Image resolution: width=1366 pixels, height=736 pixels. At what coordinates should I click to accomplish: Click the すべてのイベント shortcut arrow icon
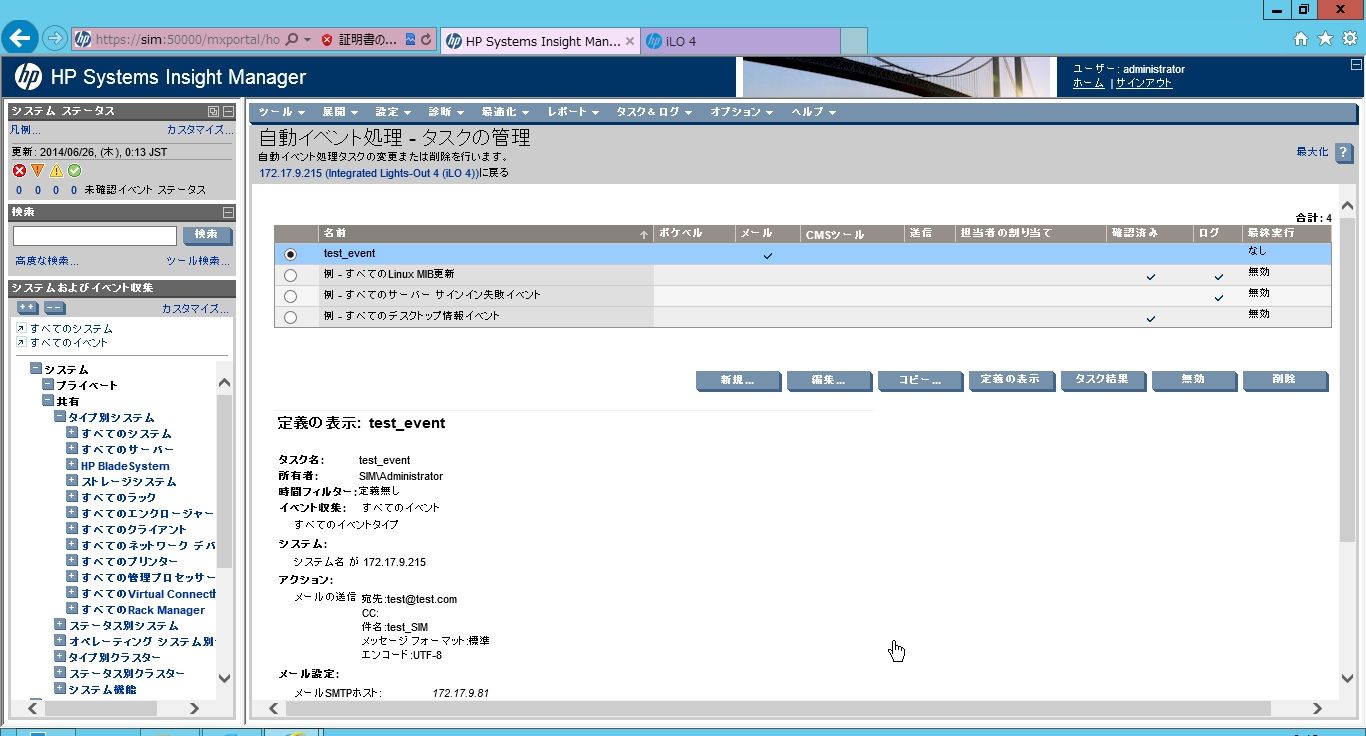click(x=21, y=342)
